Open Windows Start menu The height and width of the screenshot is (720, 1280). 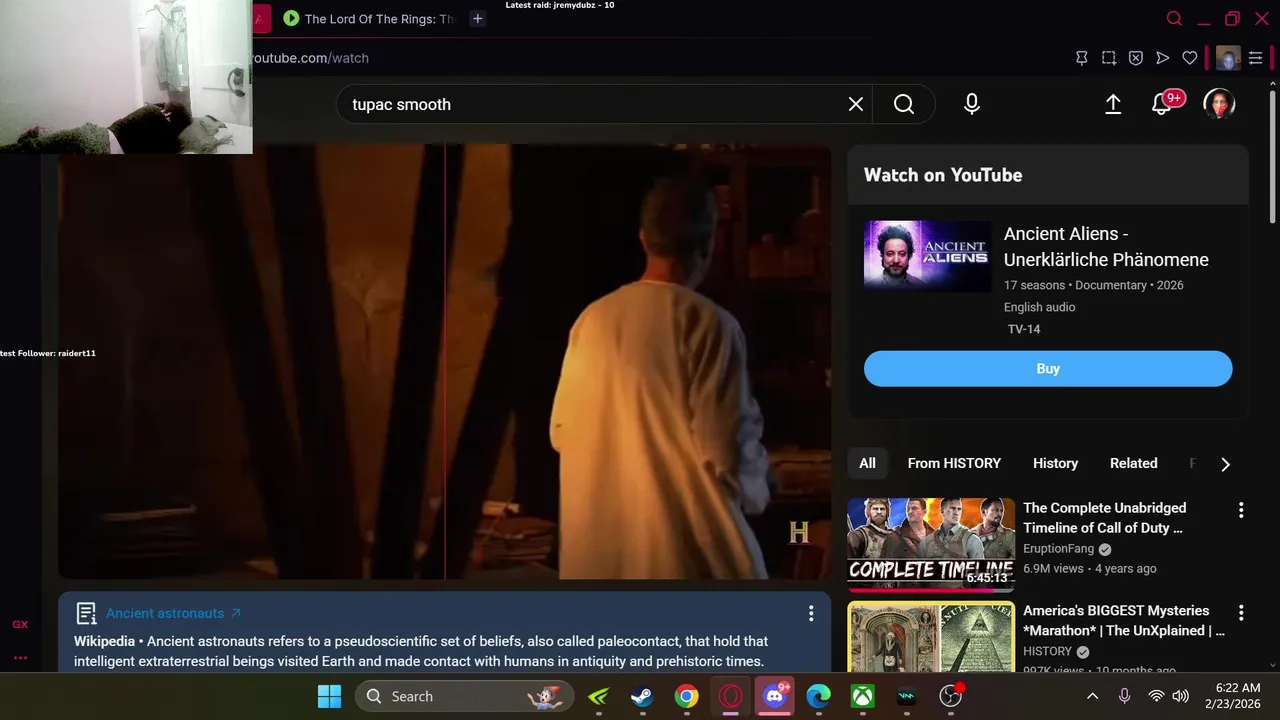click(x=329, y=696)
